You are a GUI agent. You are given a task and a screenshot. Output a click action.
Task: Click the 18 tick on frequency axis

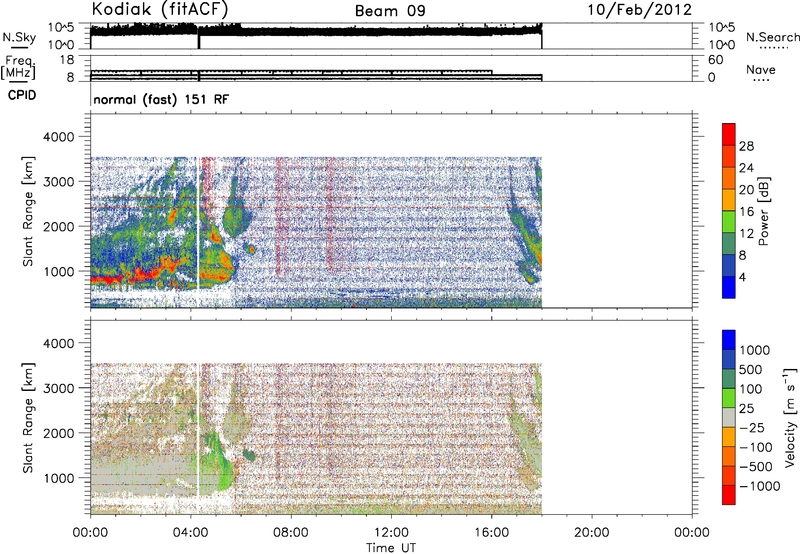click(67, 60)
